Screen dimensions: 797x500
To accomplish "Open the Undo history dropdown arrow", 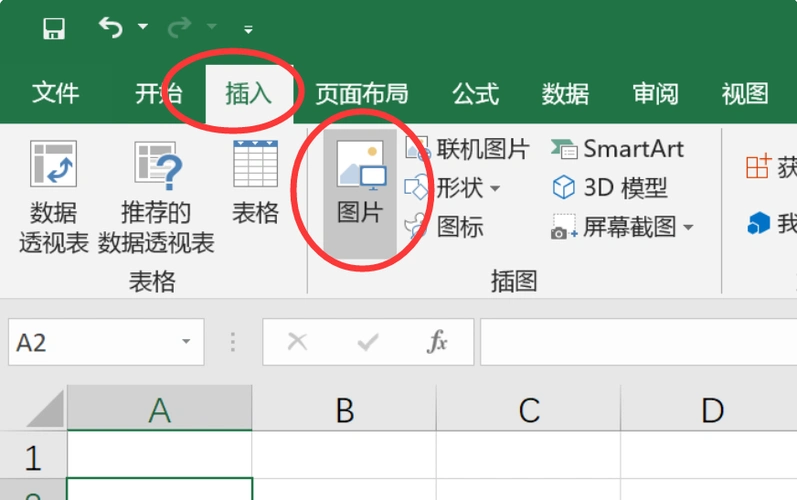I will (143, 26).
